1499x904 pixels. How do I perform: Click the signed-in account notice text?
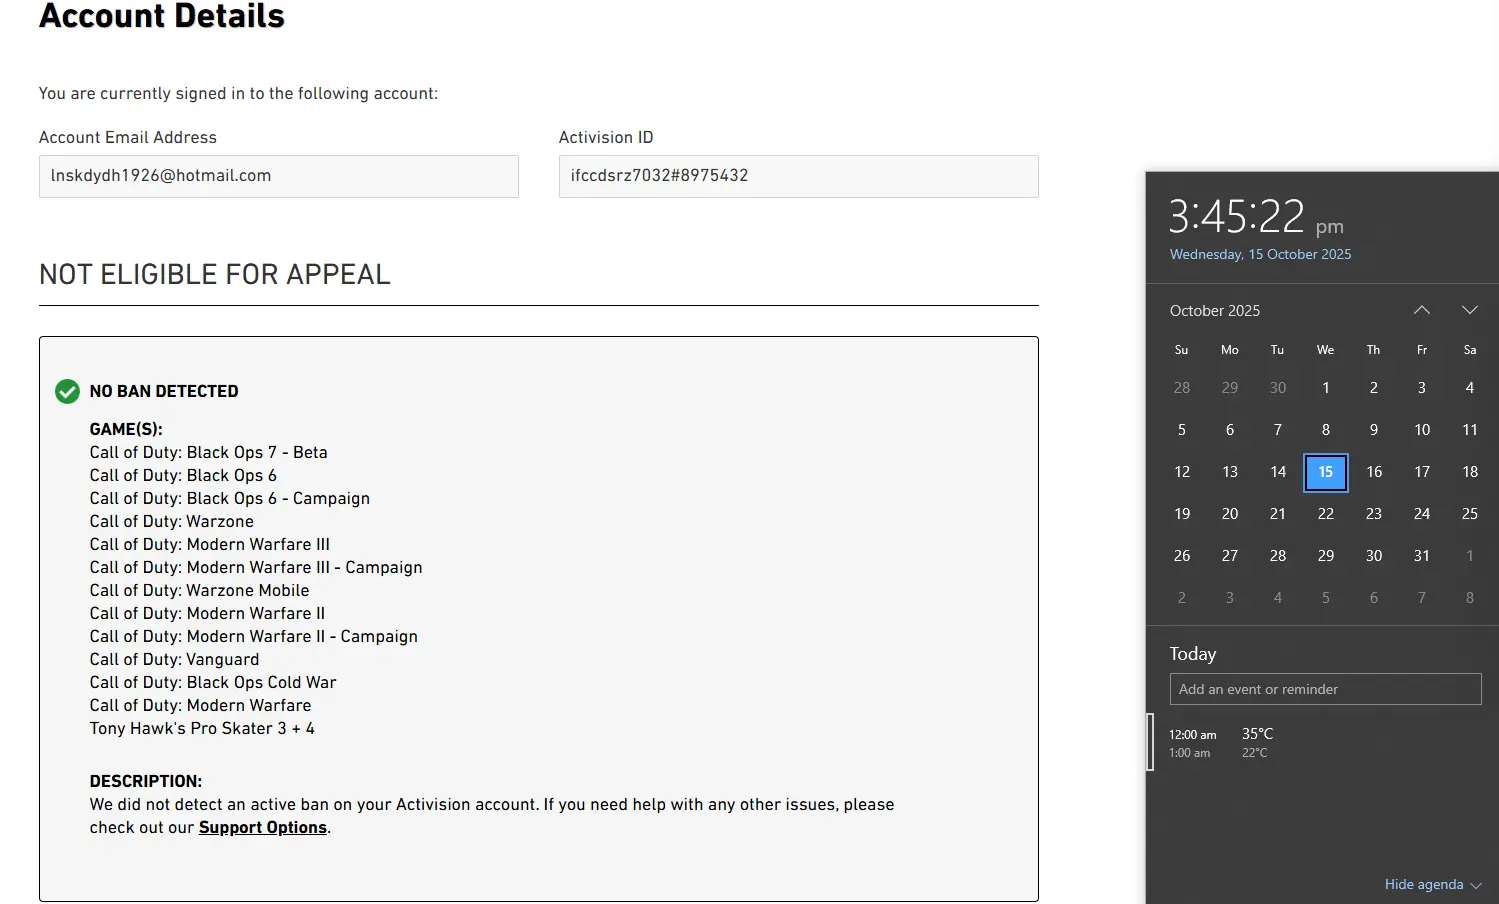pos(238,93)
